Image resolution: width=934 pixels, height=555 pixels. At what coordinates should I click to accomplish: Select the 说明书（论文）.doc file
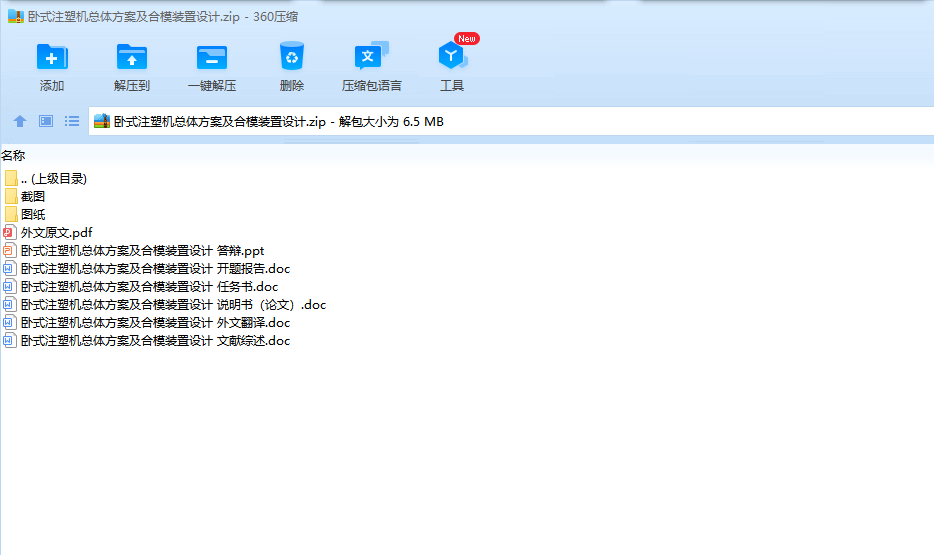pos(164,304)
